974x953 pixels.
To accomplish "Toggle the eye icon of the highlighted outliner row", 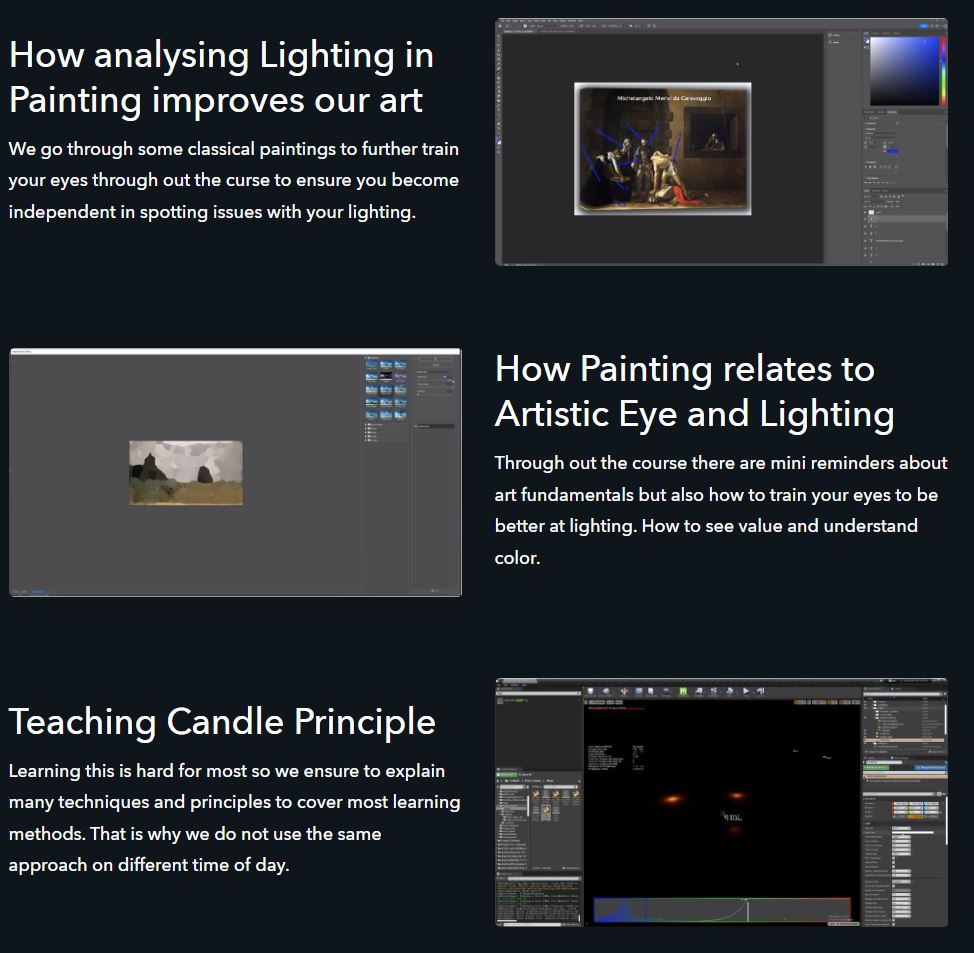I will click(x=866, y=741).
